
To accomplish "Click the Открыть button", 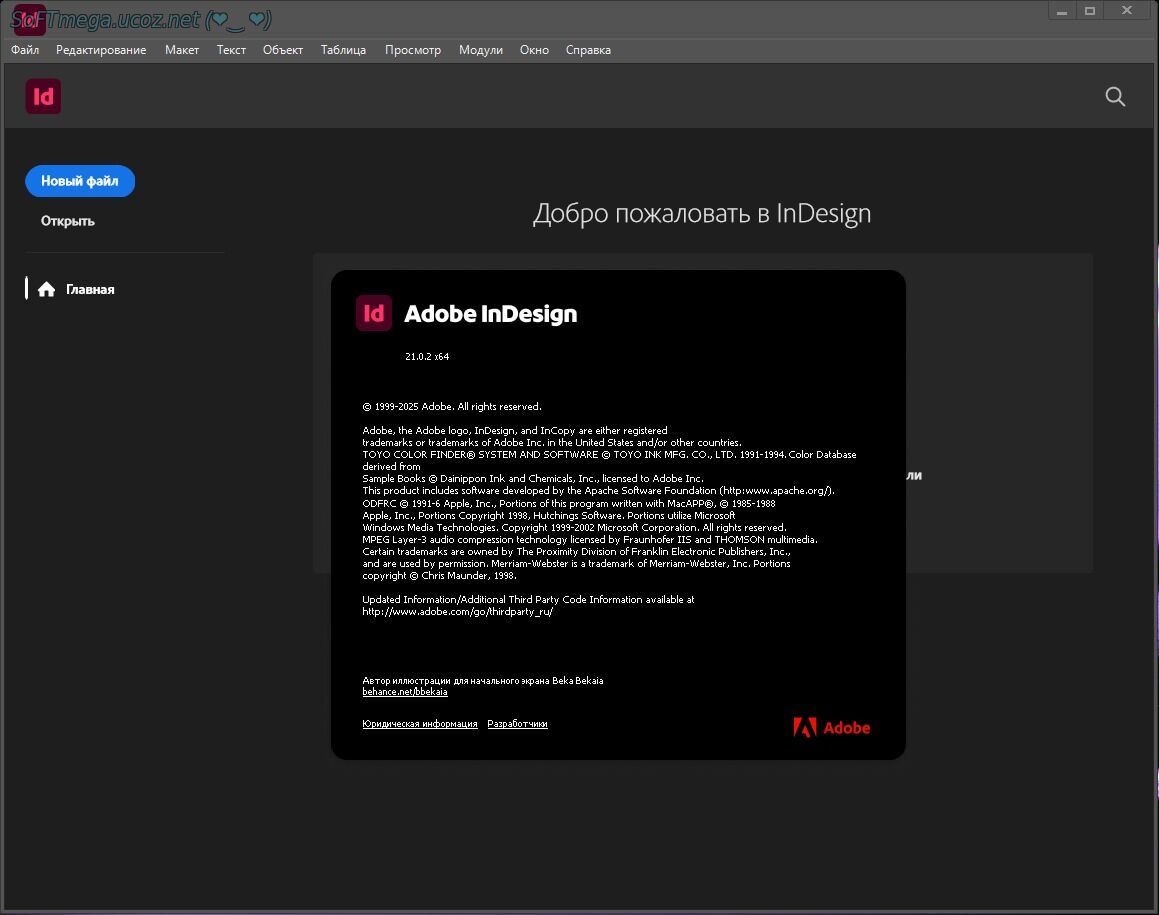I will pyautogui.click(x=68, y=221).
